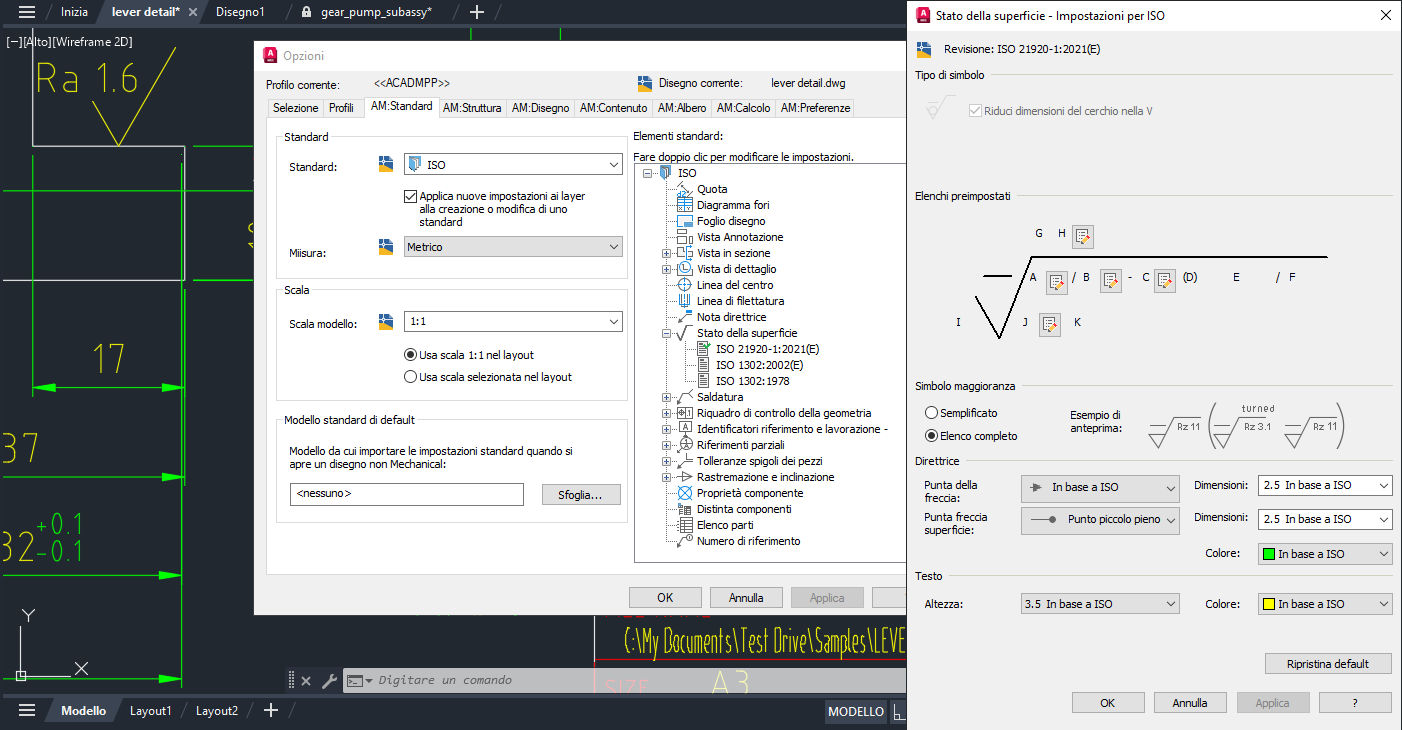1402x730 pixels.
Task: Switch to the AM:Disegno tab
Action: coord(540,108)
